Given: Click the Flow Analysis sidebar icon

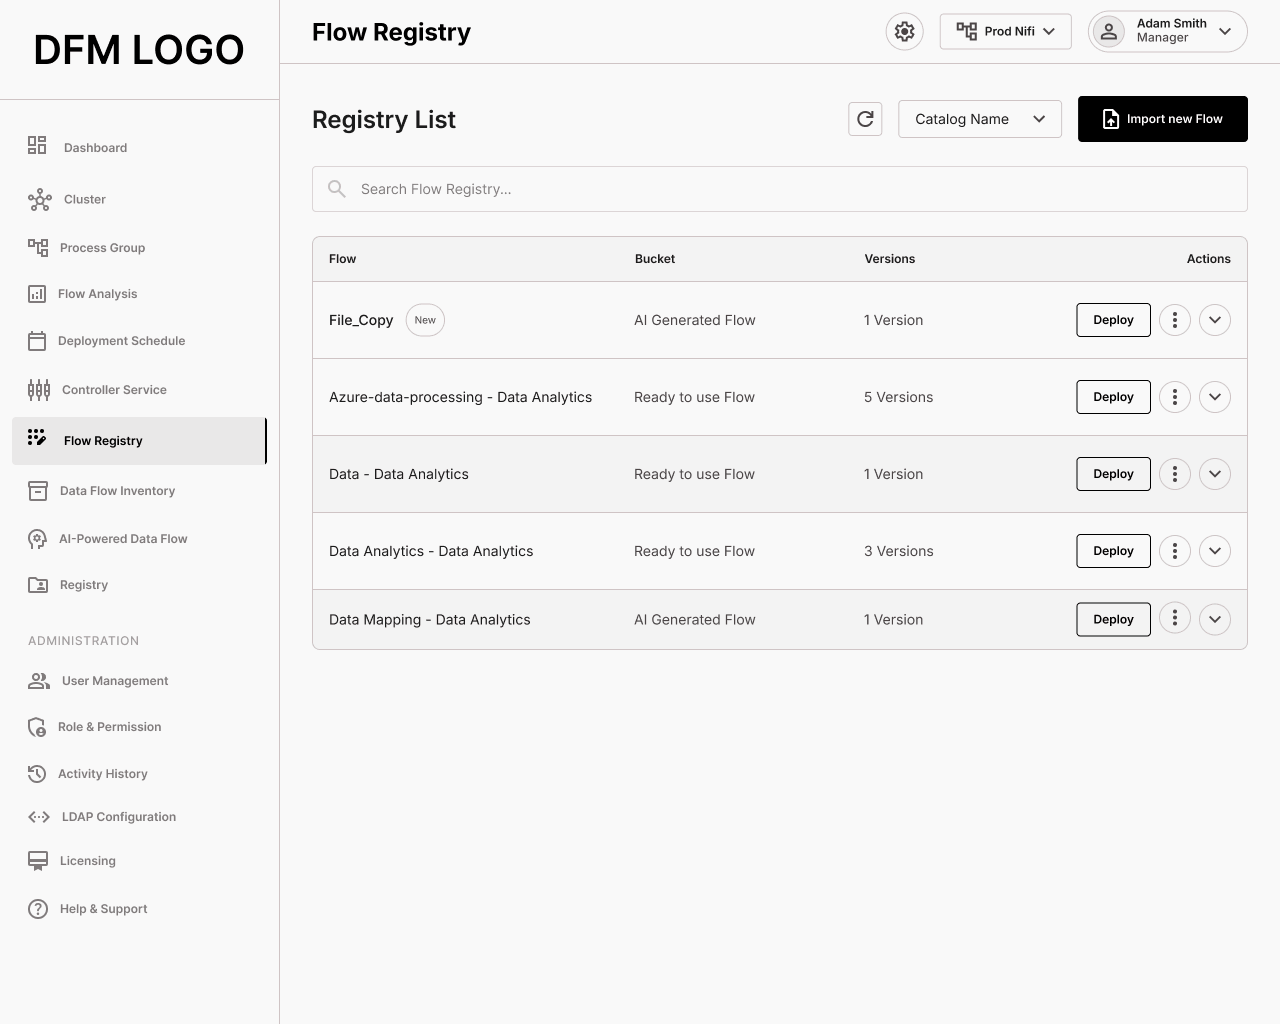Looking at the screenshot, I should click(37, 294).
